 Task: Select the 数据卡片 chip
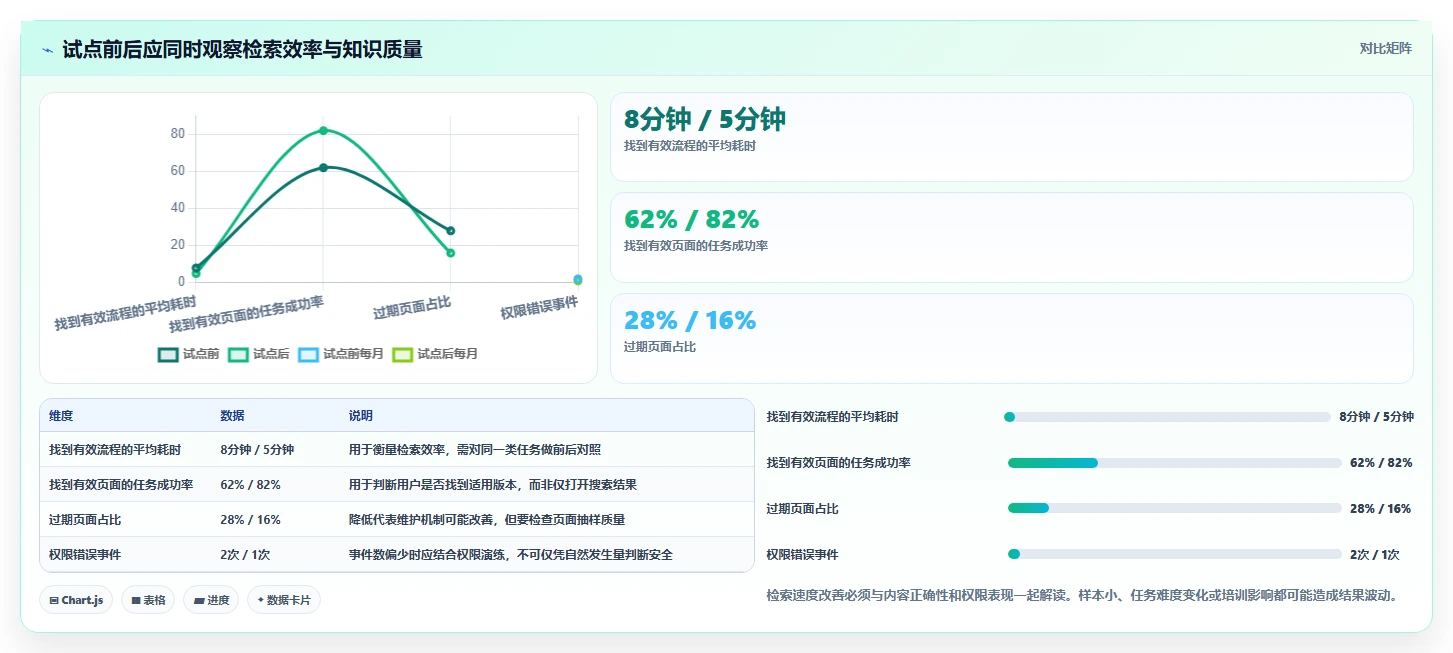point(284,600)
